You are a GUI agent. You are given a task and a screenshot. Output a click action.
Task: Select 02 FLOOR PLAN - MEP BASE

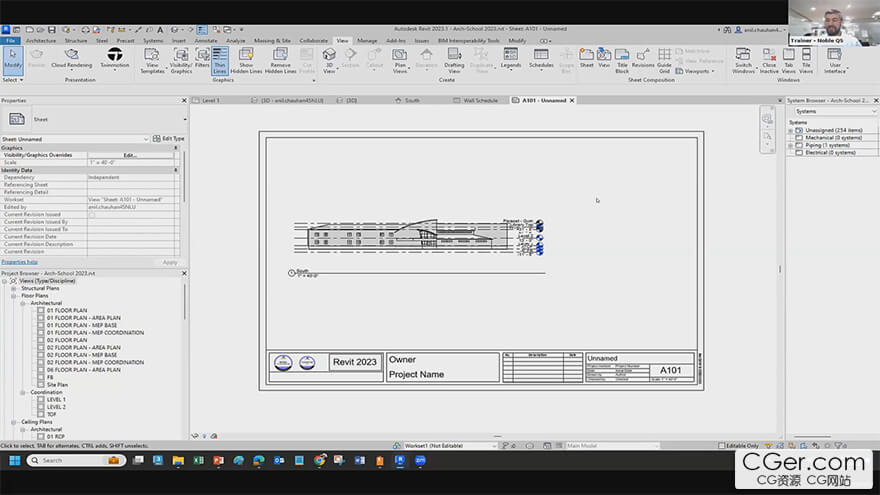click(82, 355)
